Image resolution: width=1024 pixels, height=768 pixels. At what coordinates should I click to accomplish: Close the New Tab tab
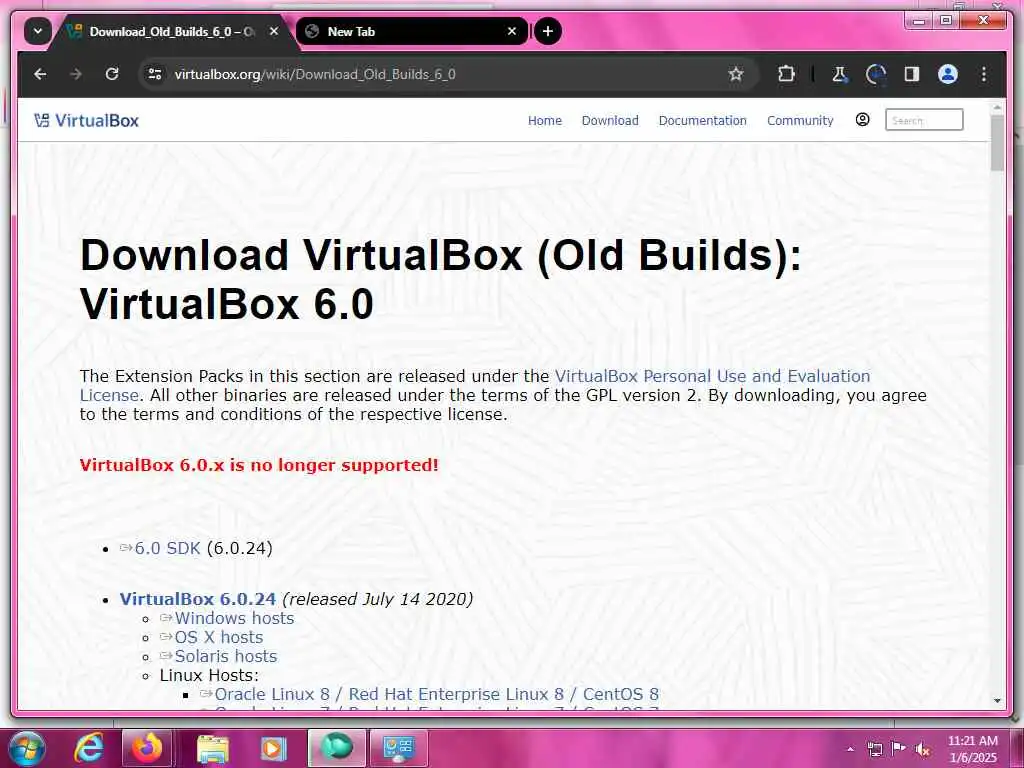tap(512, 31)
